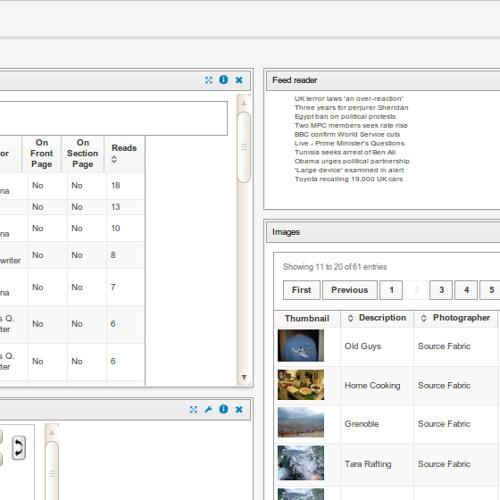Close the article list widget with the X icon

tap(239, 80)
